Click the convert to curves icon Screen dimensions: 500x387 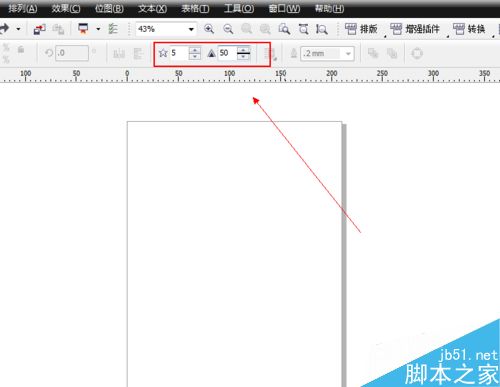click(417, 53)
